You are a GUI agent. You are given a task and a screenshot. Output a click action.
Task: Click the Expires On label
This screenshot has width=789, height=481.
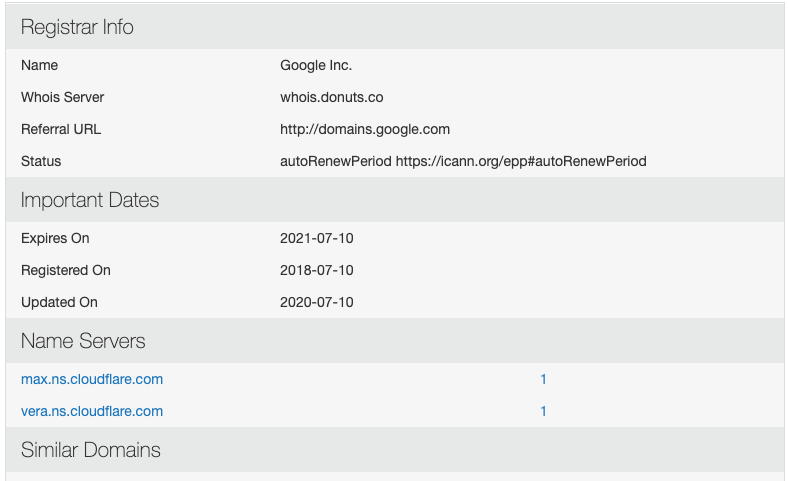[x=55, y=238]
